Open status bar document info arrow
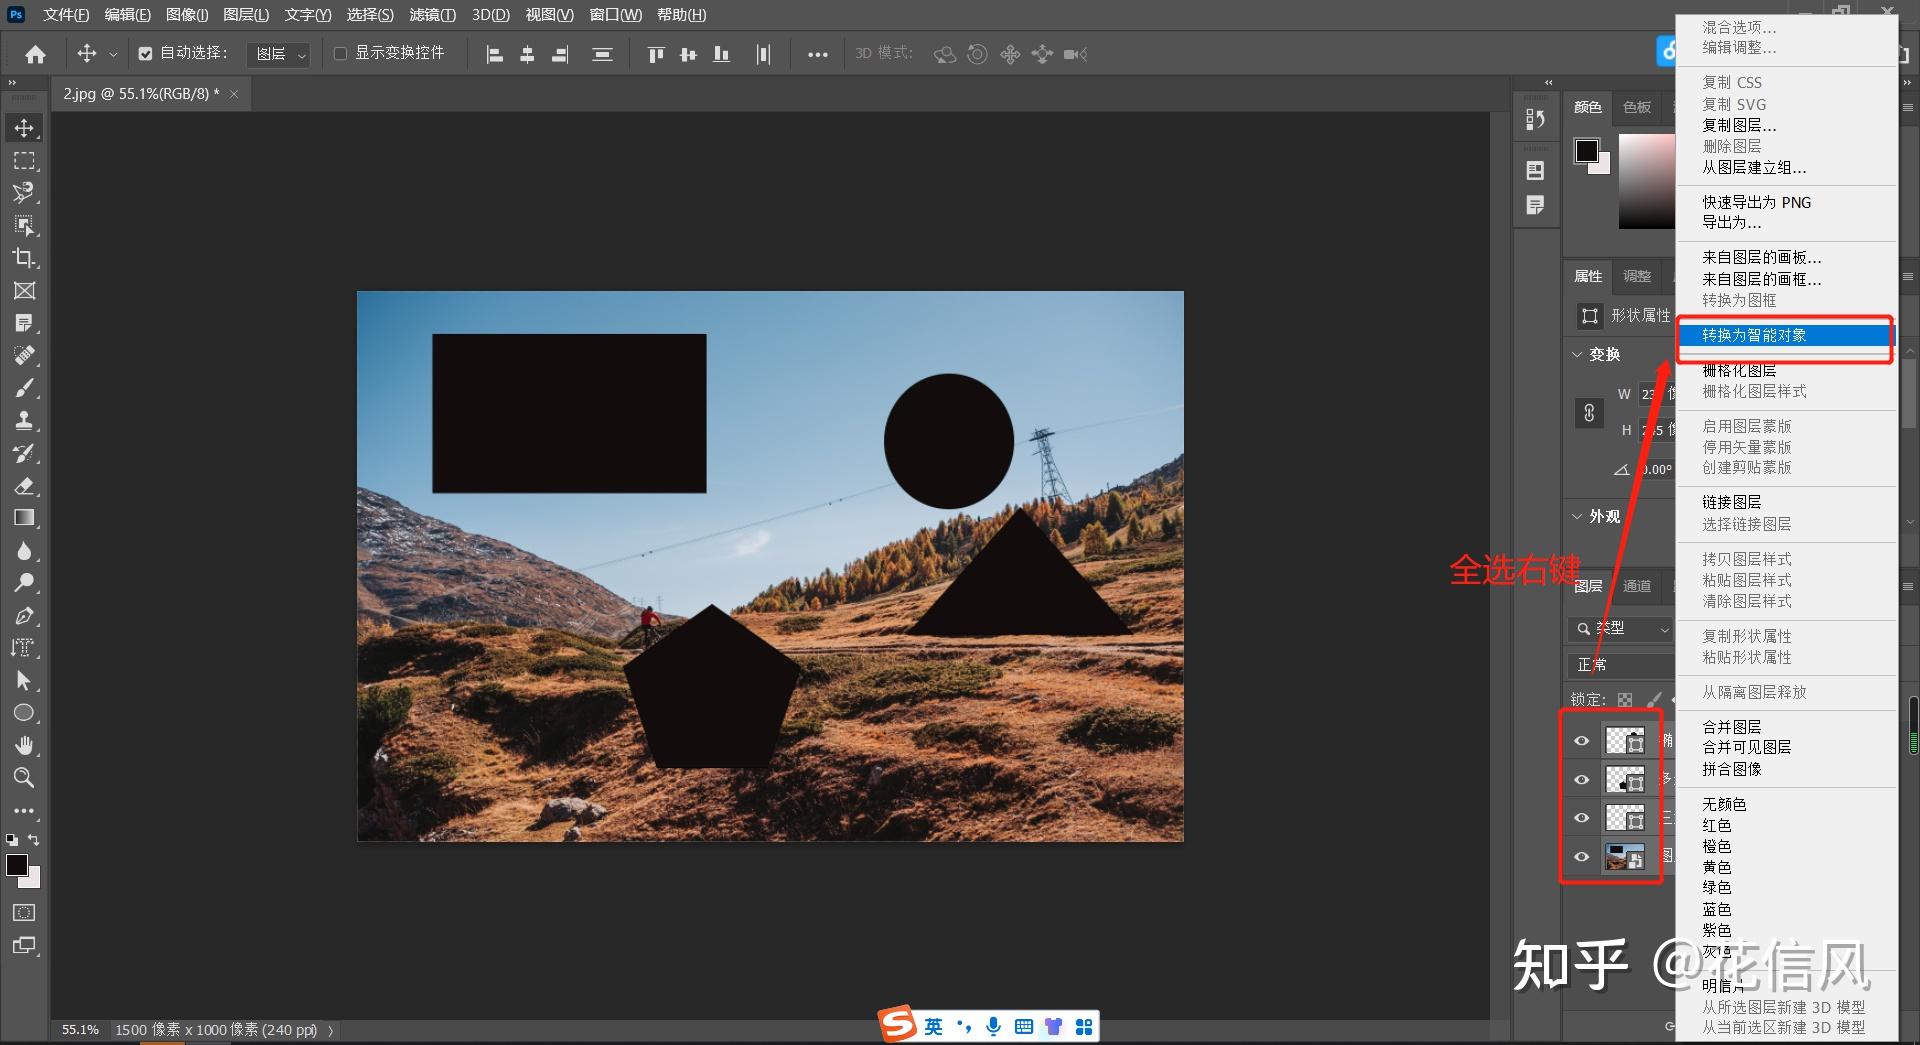The height and width of the screenshot is (1045, 1920). [x=331, y=1030]
